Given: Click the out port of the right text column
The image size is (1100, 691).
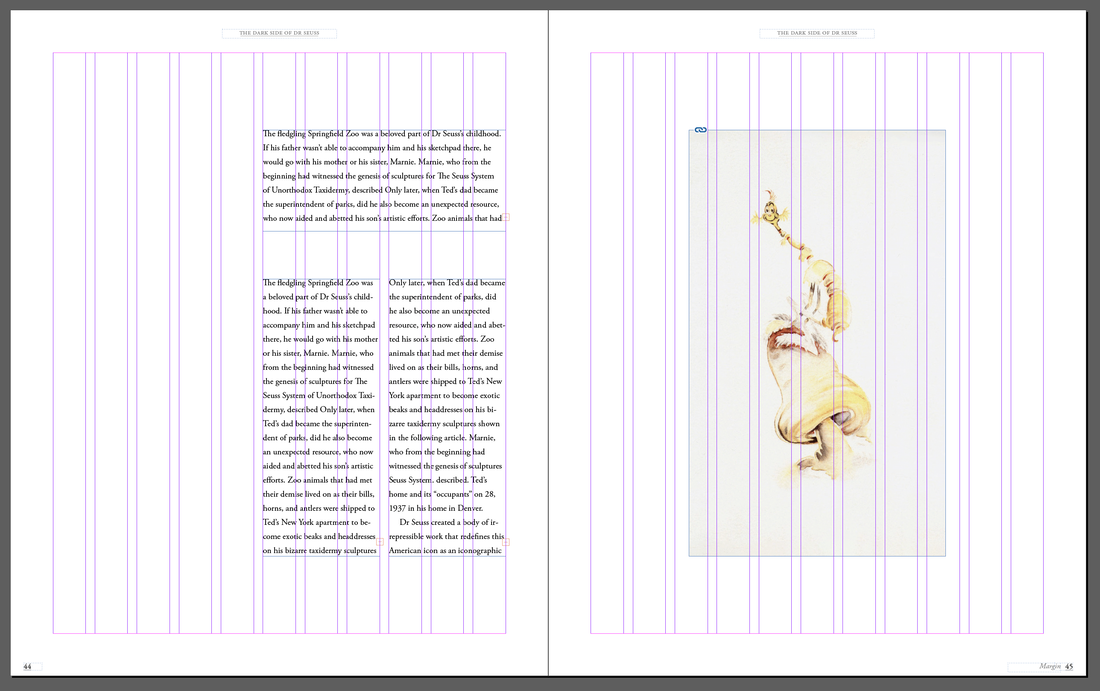Looking at the screenshot, I should (506, 542).
